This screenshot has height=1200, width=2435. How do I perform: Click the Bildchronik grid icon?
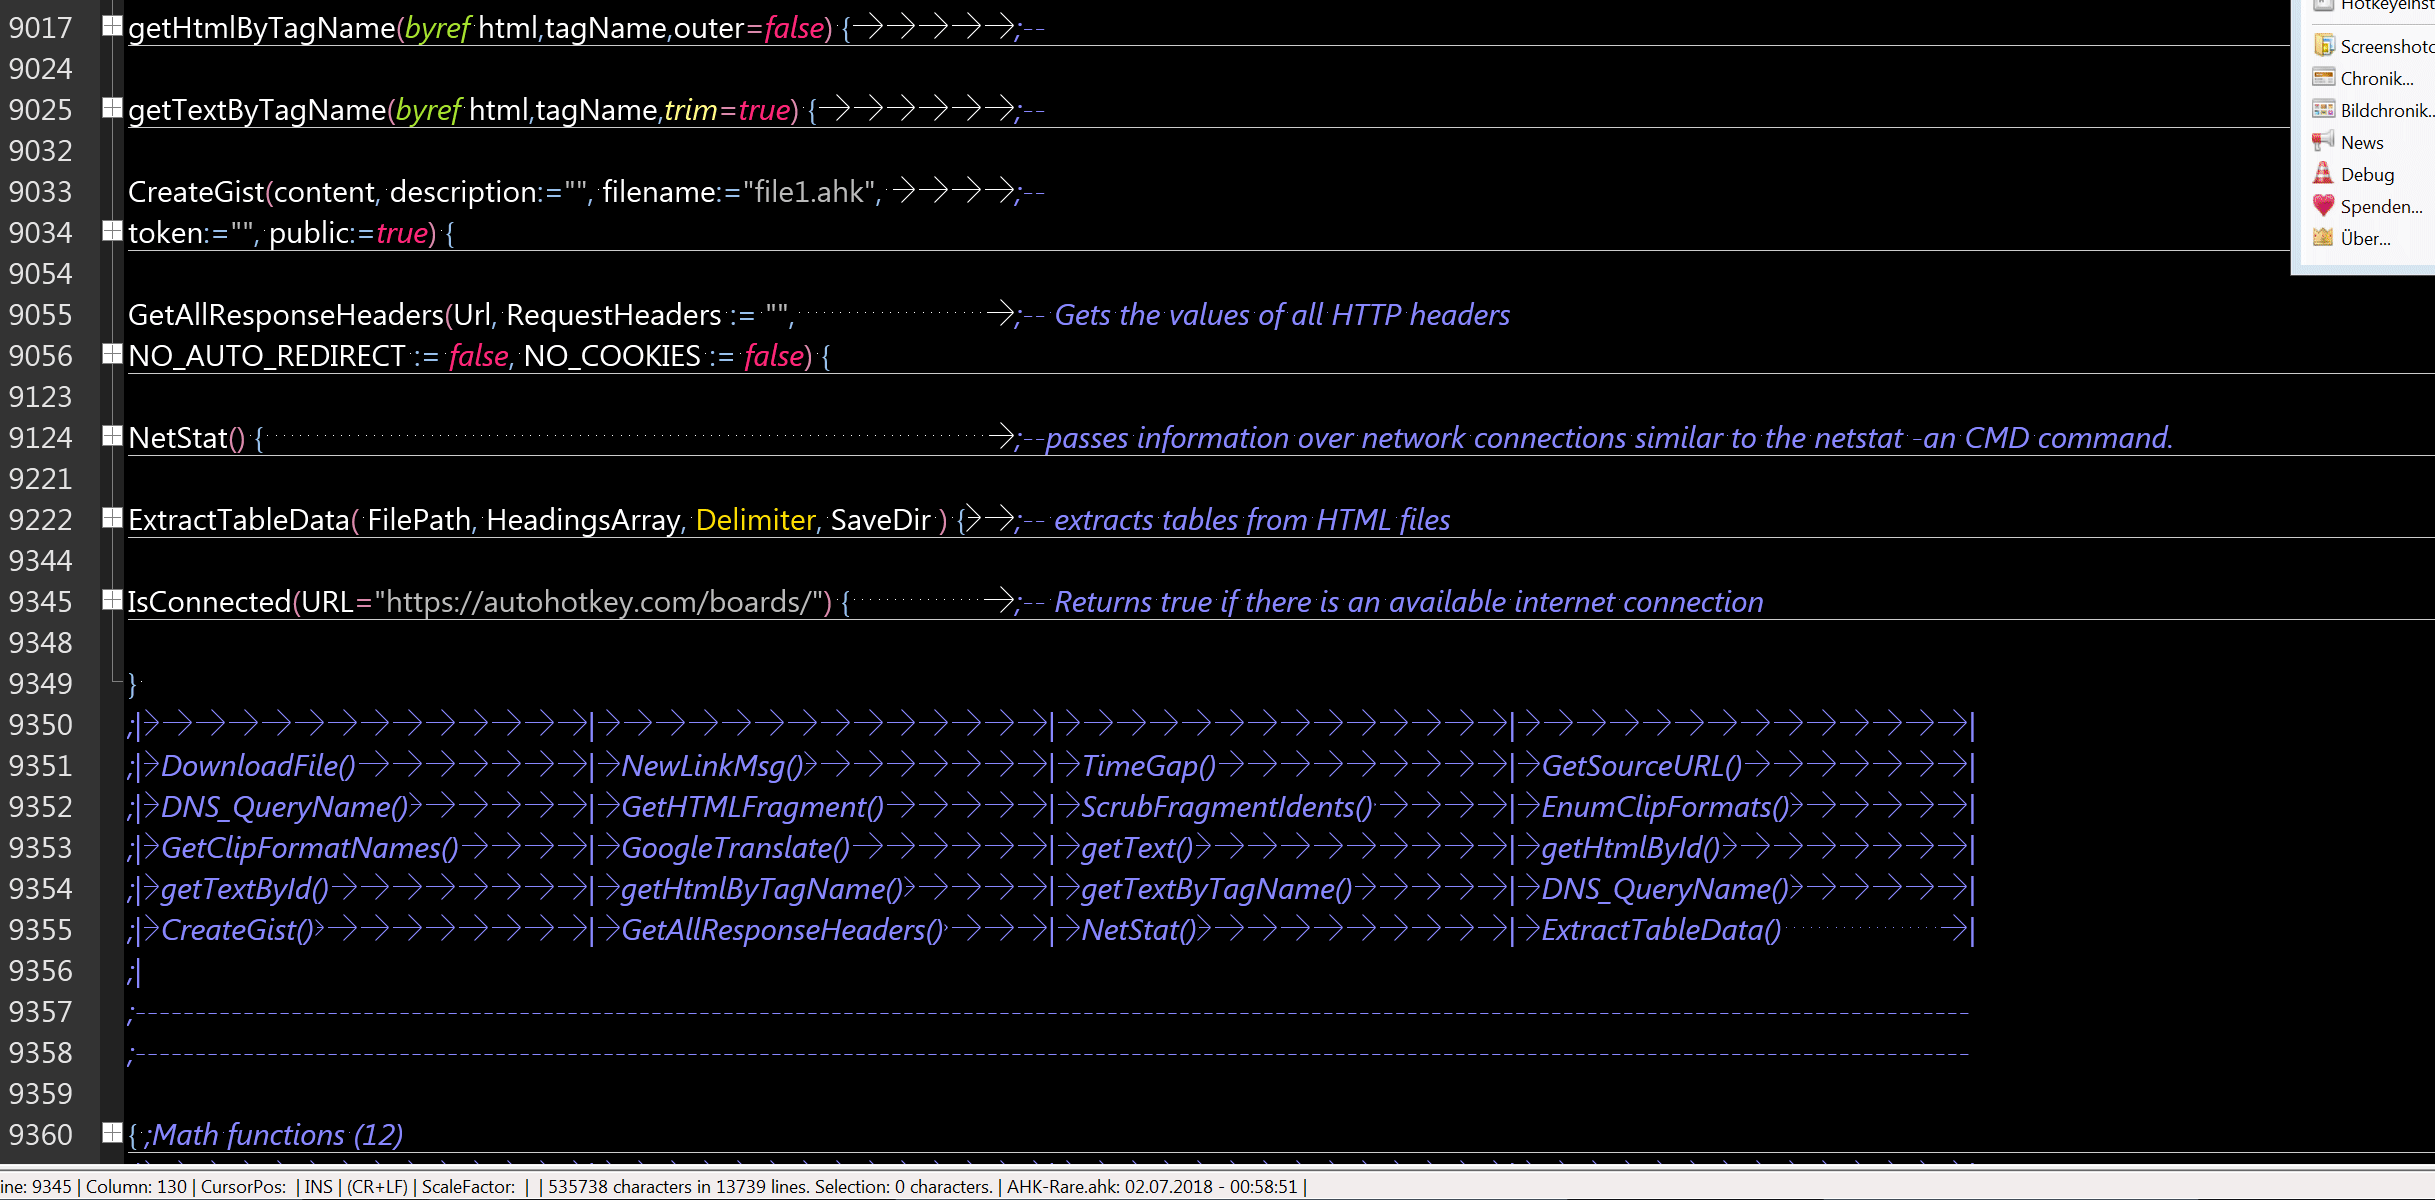click(x=2324, y=110)
